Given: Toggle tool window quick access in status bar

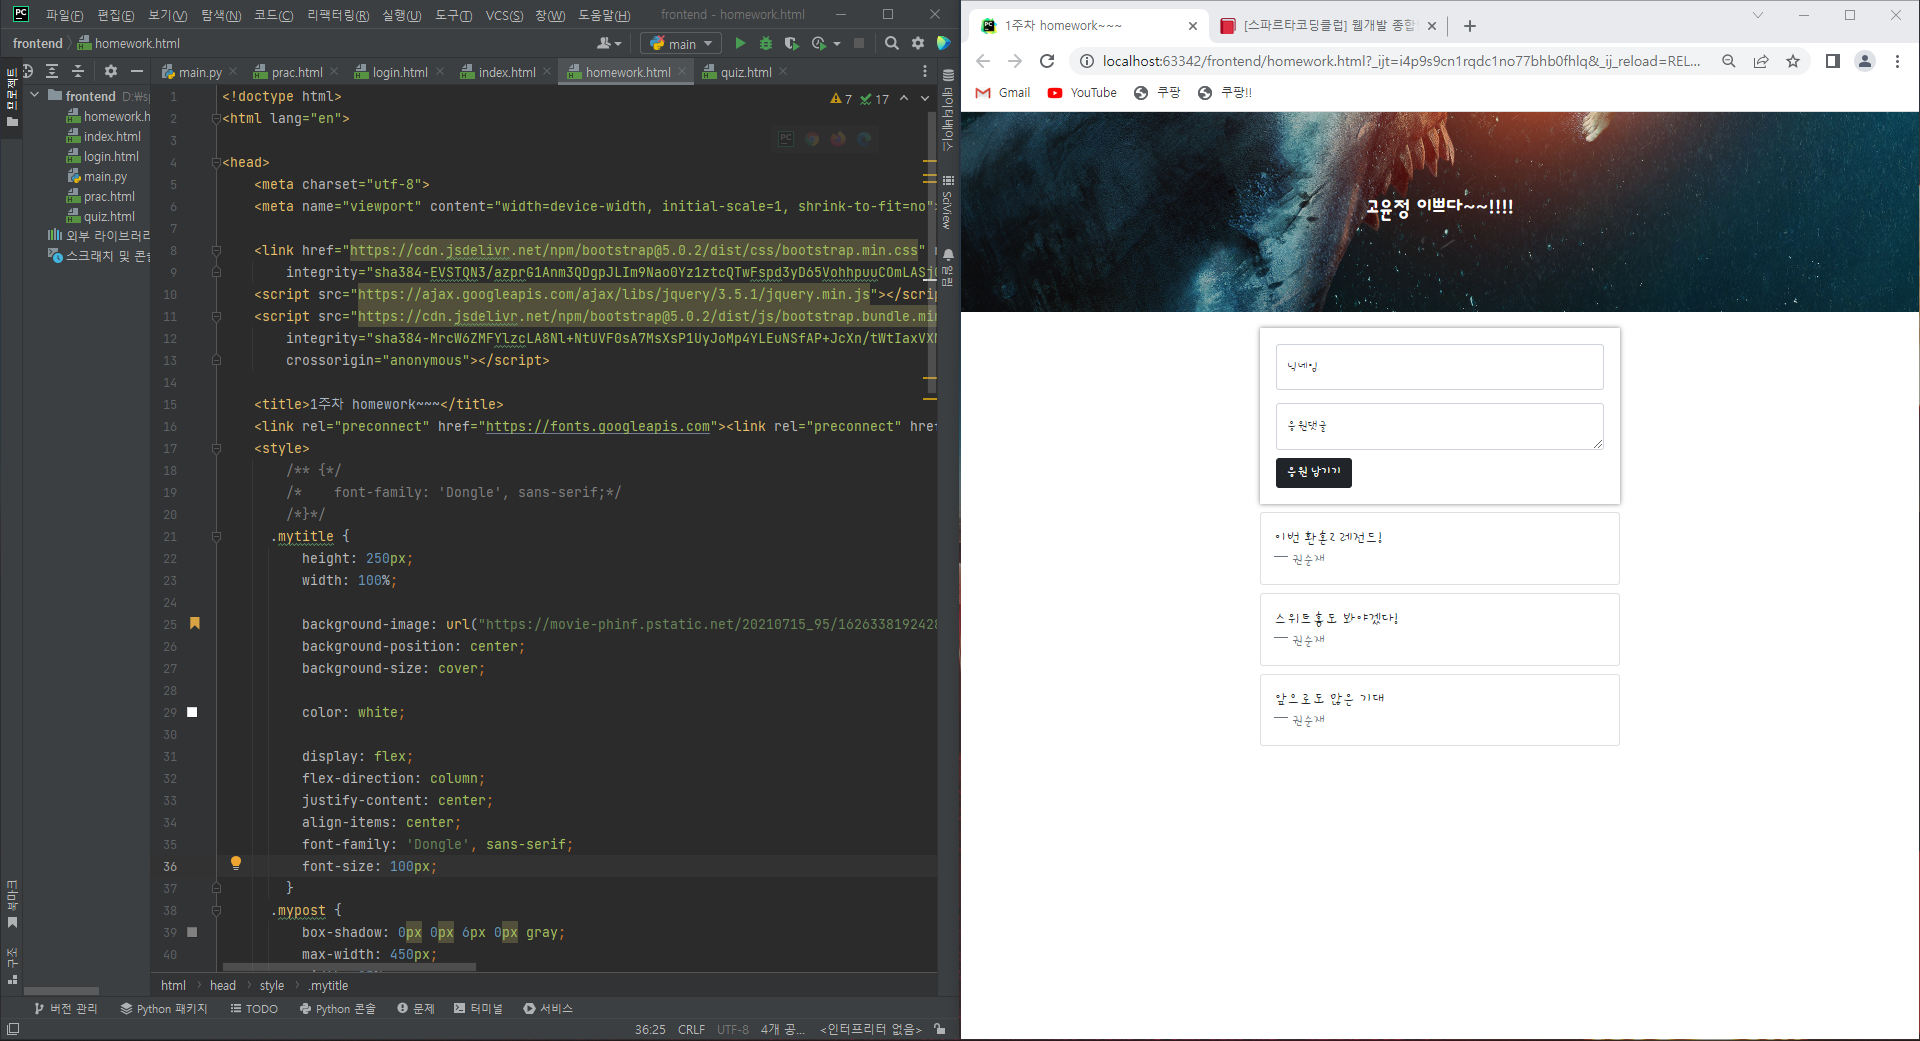Looking at the screenshot, I should click(x=13, y=1029).
